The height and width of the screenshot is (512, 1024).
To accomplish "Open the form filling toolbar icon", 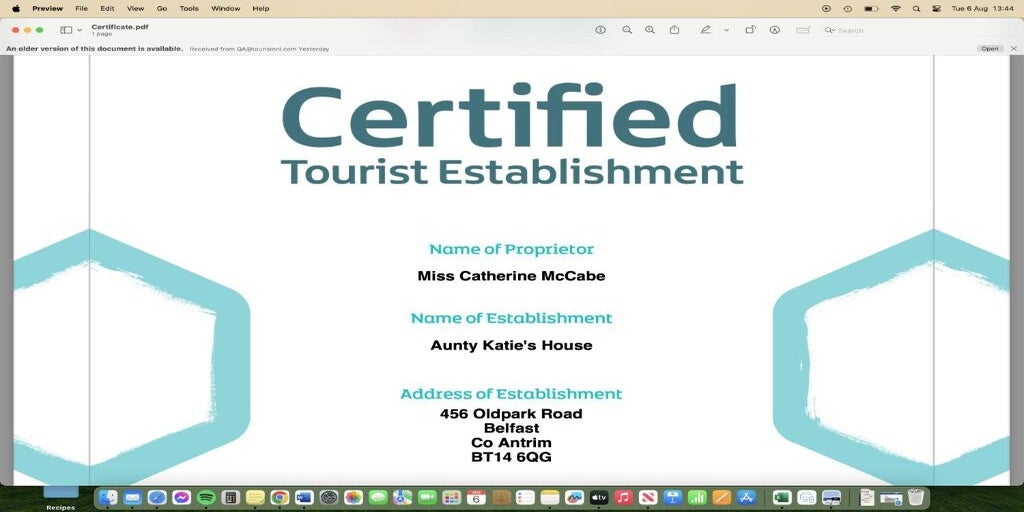I will point(803,30).
